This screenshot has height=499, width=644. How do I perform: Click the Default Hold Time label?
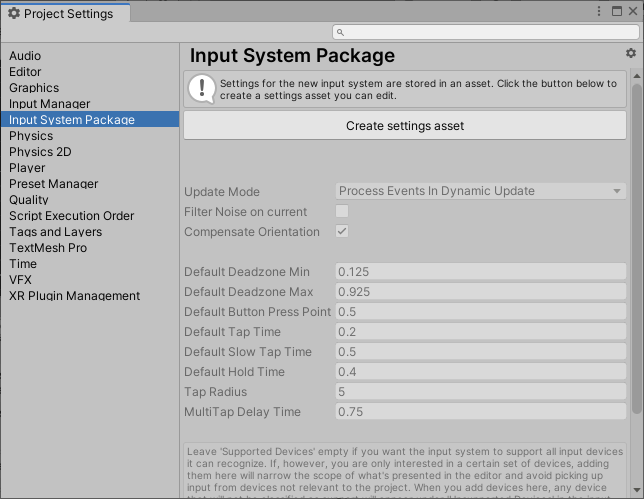pyautogui.click(x=235, y=372)
